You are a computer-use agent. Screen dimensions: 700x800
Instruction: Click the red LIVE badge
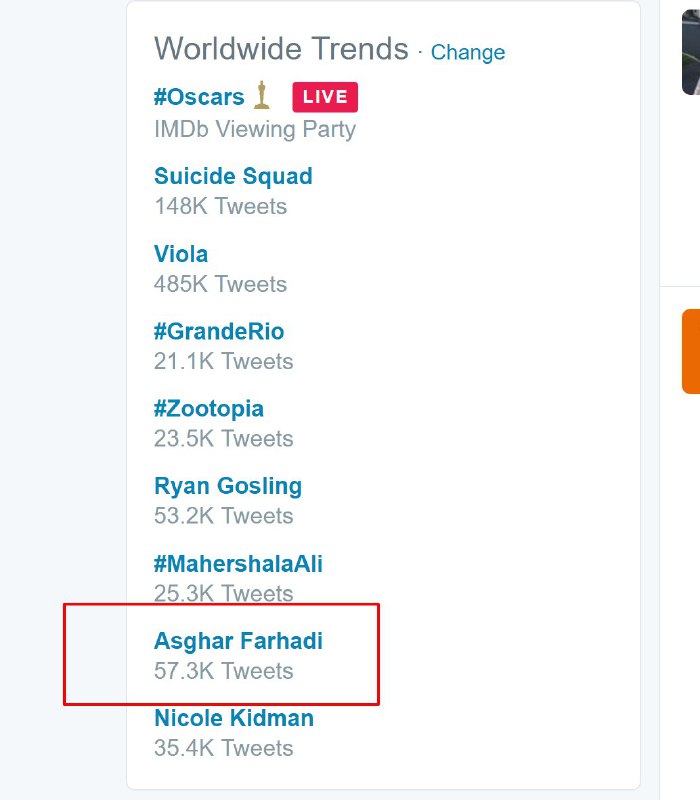tap(325, 97)
